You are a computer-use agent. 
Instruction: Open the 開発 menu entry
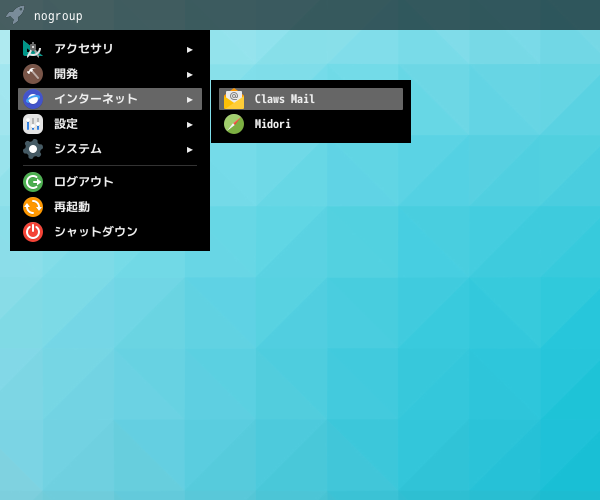(x=110, y=74)
